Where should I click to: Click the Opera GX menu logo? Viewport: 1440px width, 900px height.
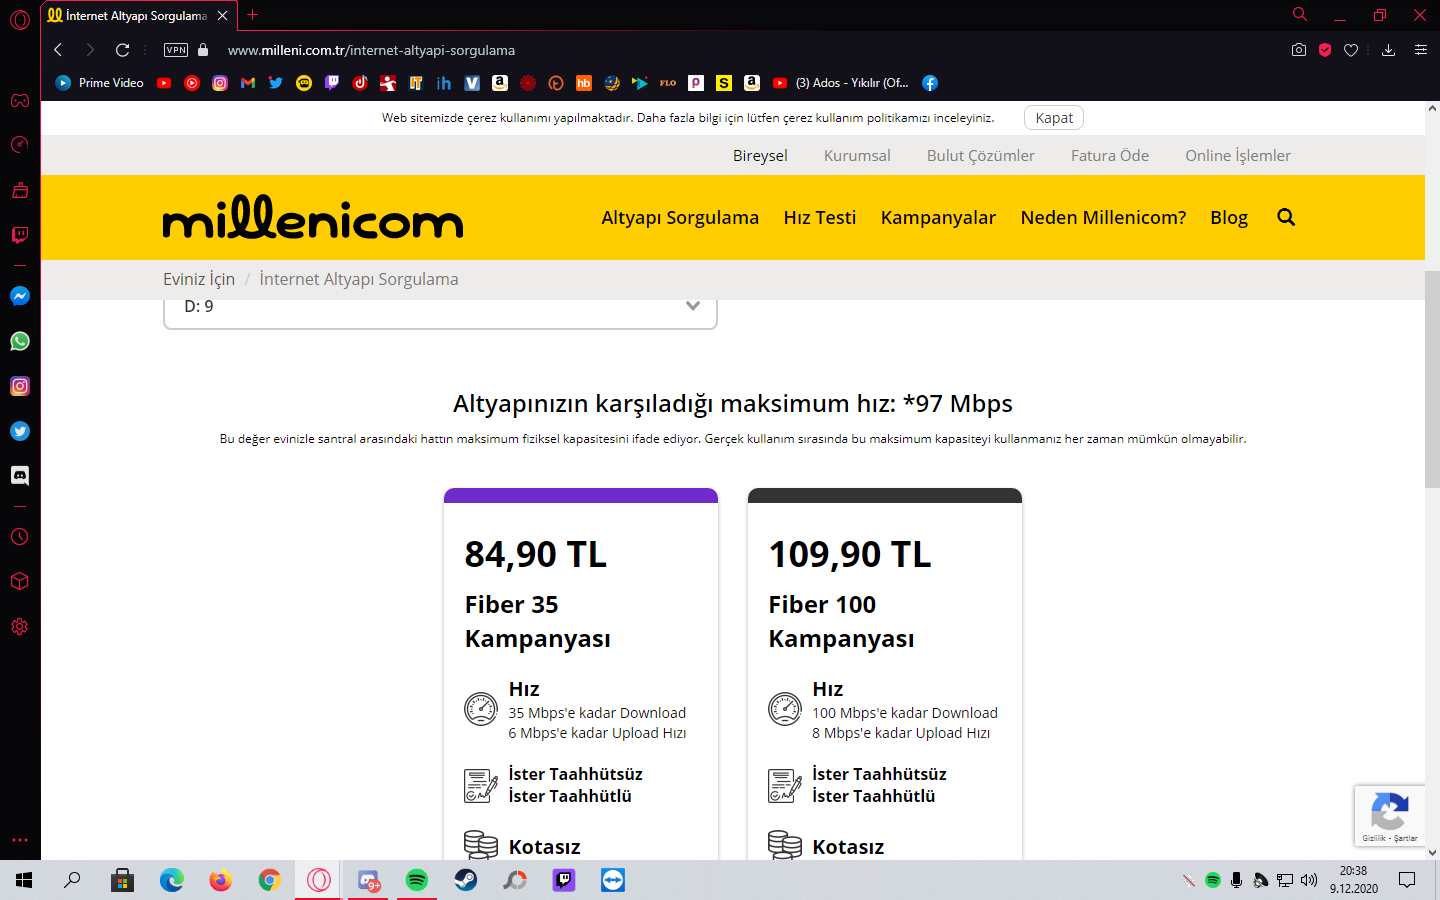point(20,19)
